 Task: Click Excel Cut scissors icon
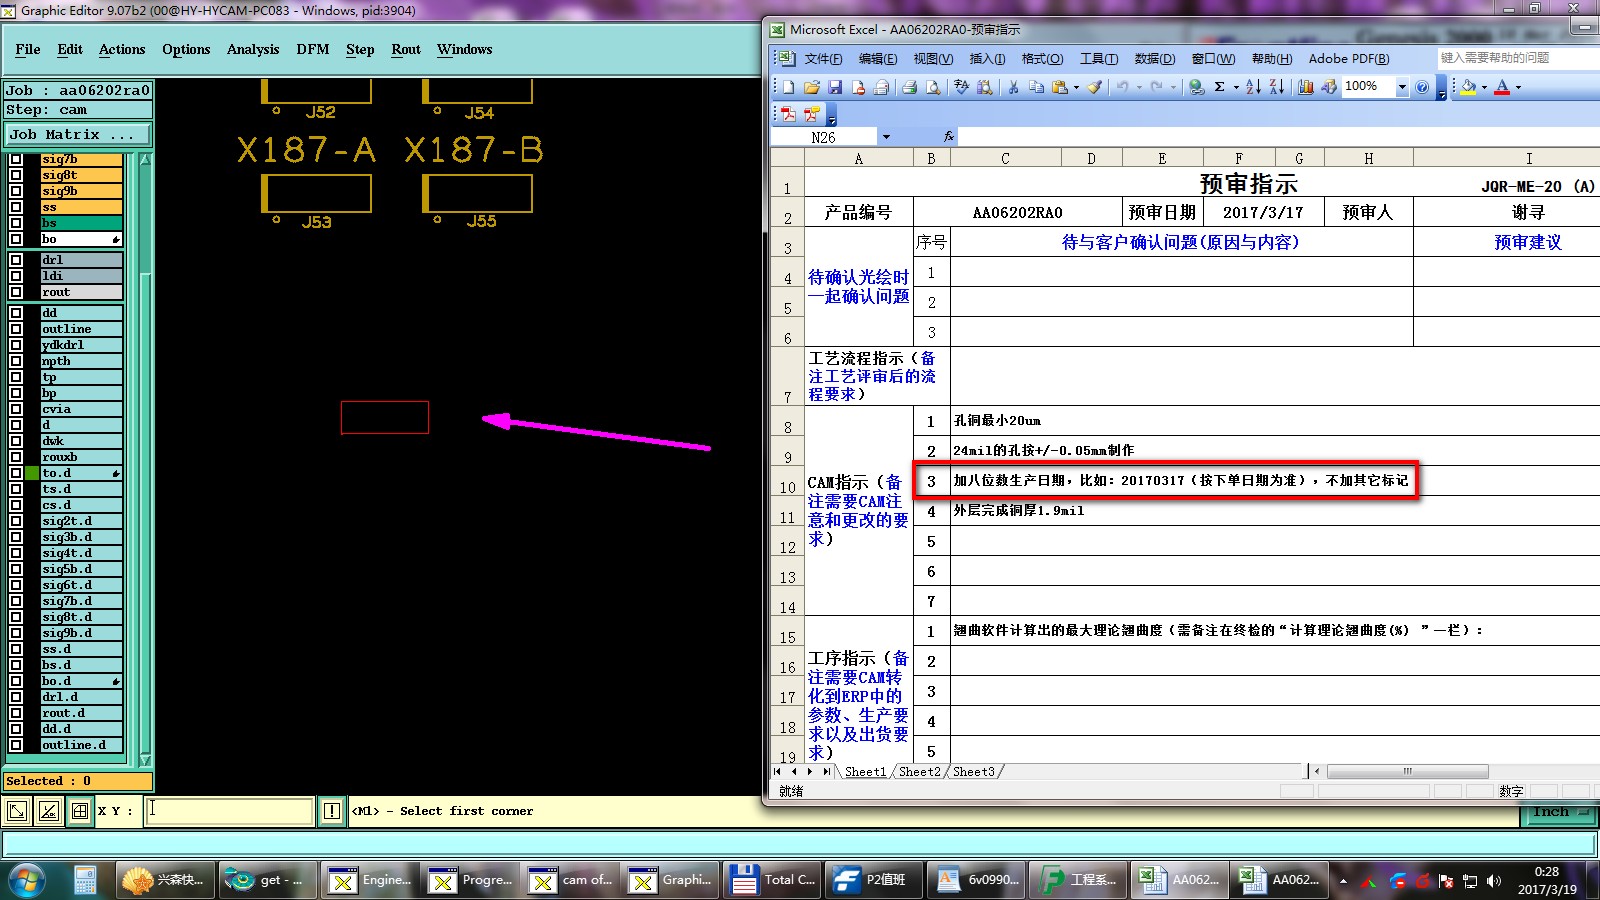[1013, 87]
